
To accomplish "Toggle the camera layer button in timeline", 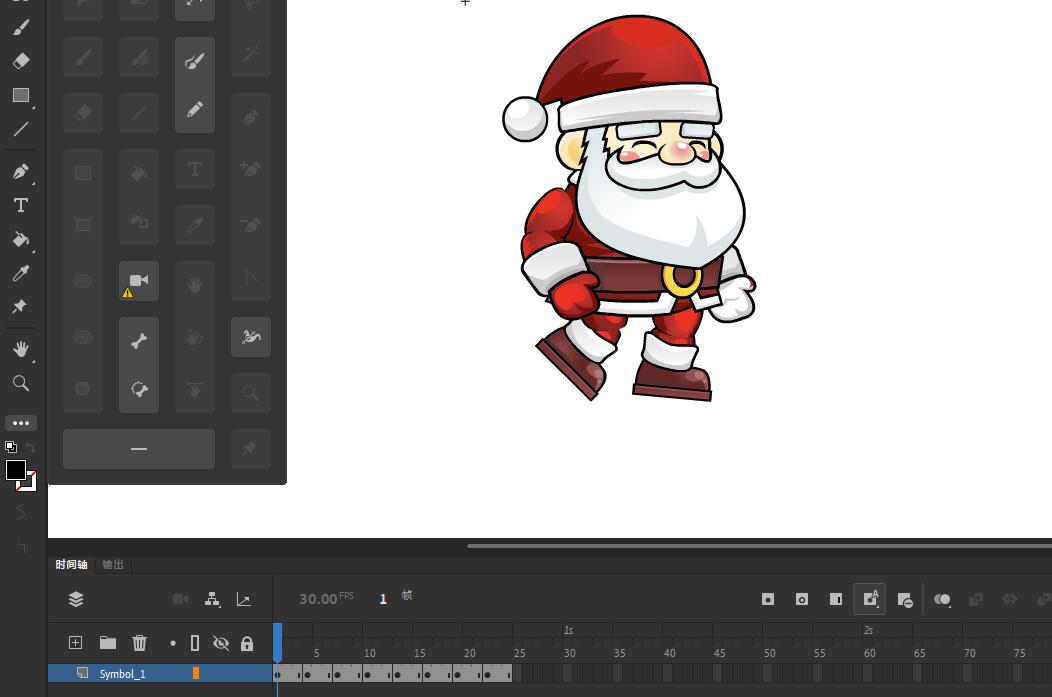I will coord(180,599).
